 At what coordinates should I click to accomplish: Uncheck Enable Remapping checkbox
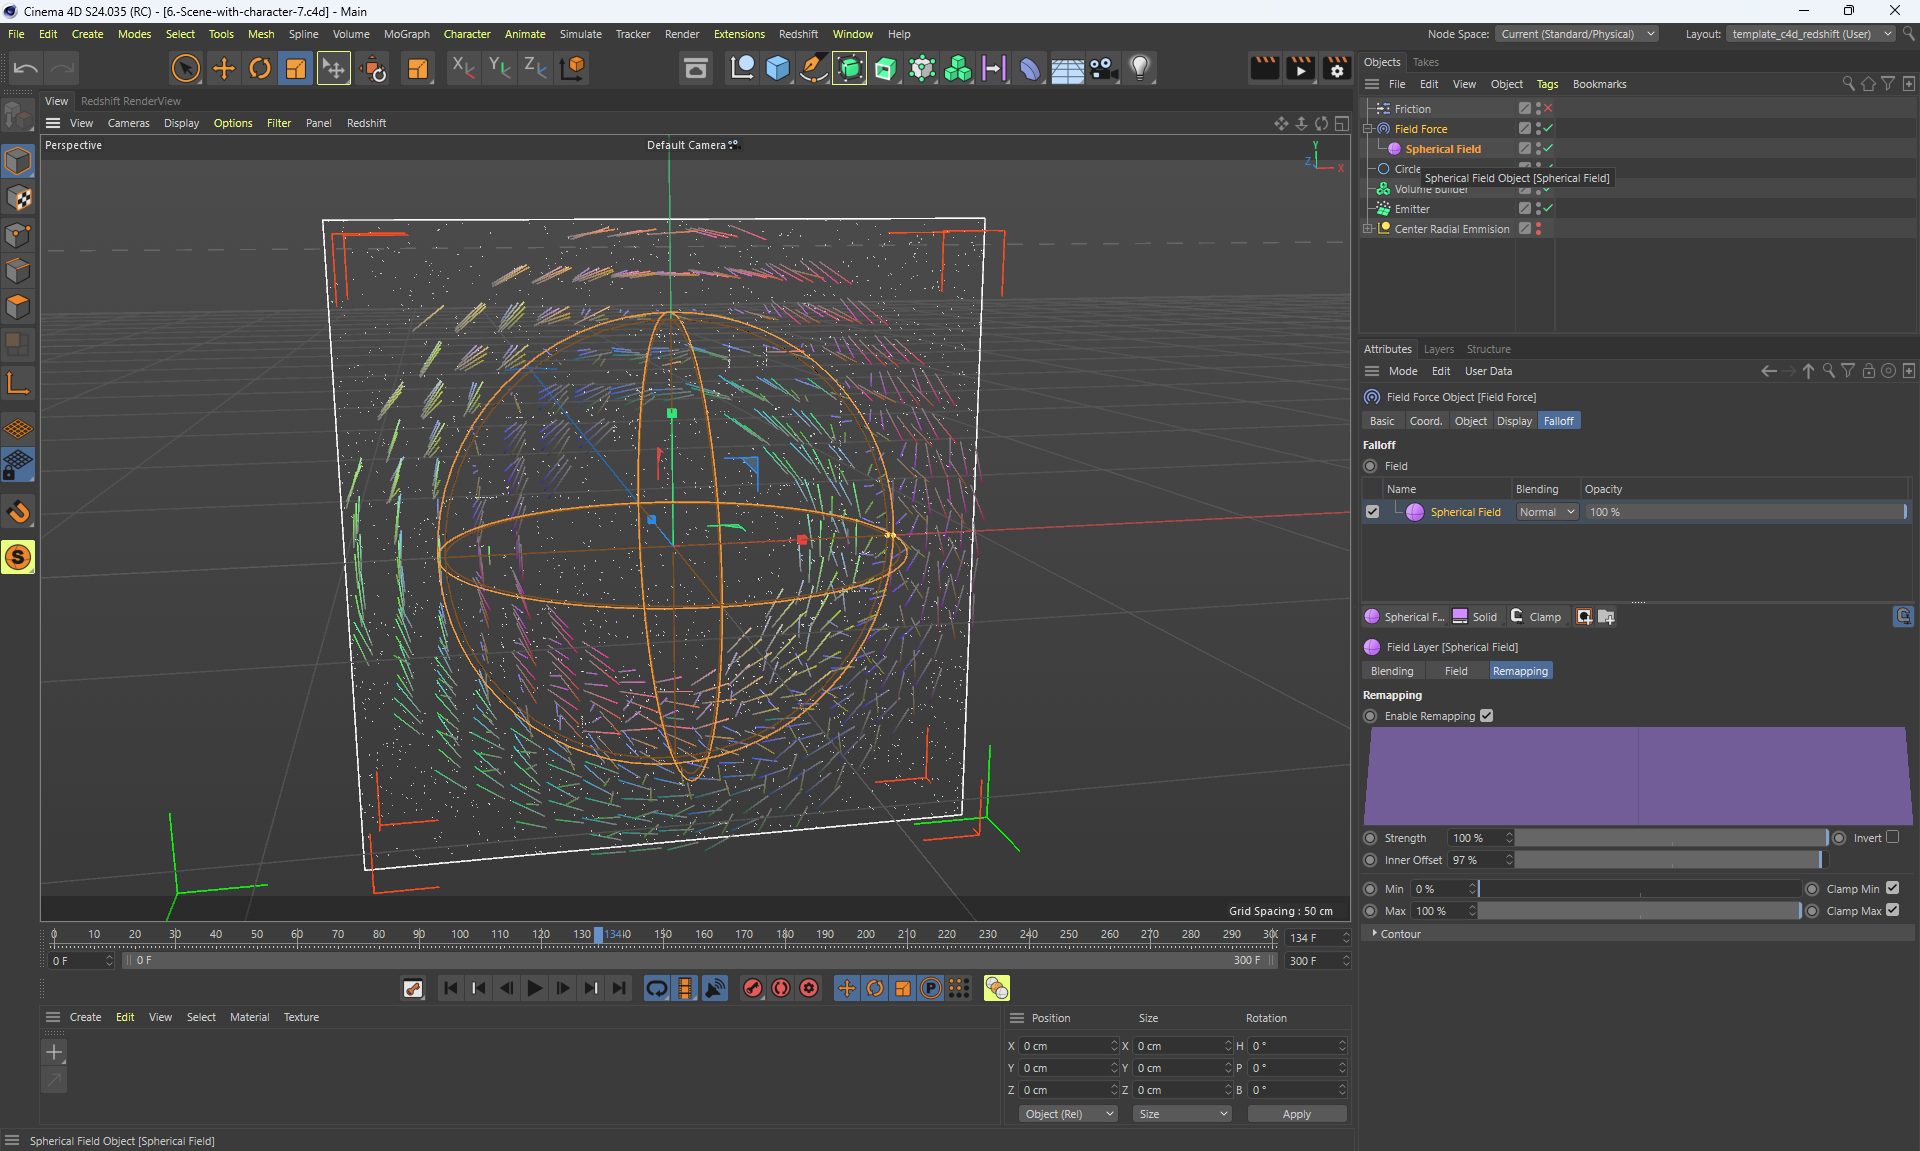[1486, 716]
